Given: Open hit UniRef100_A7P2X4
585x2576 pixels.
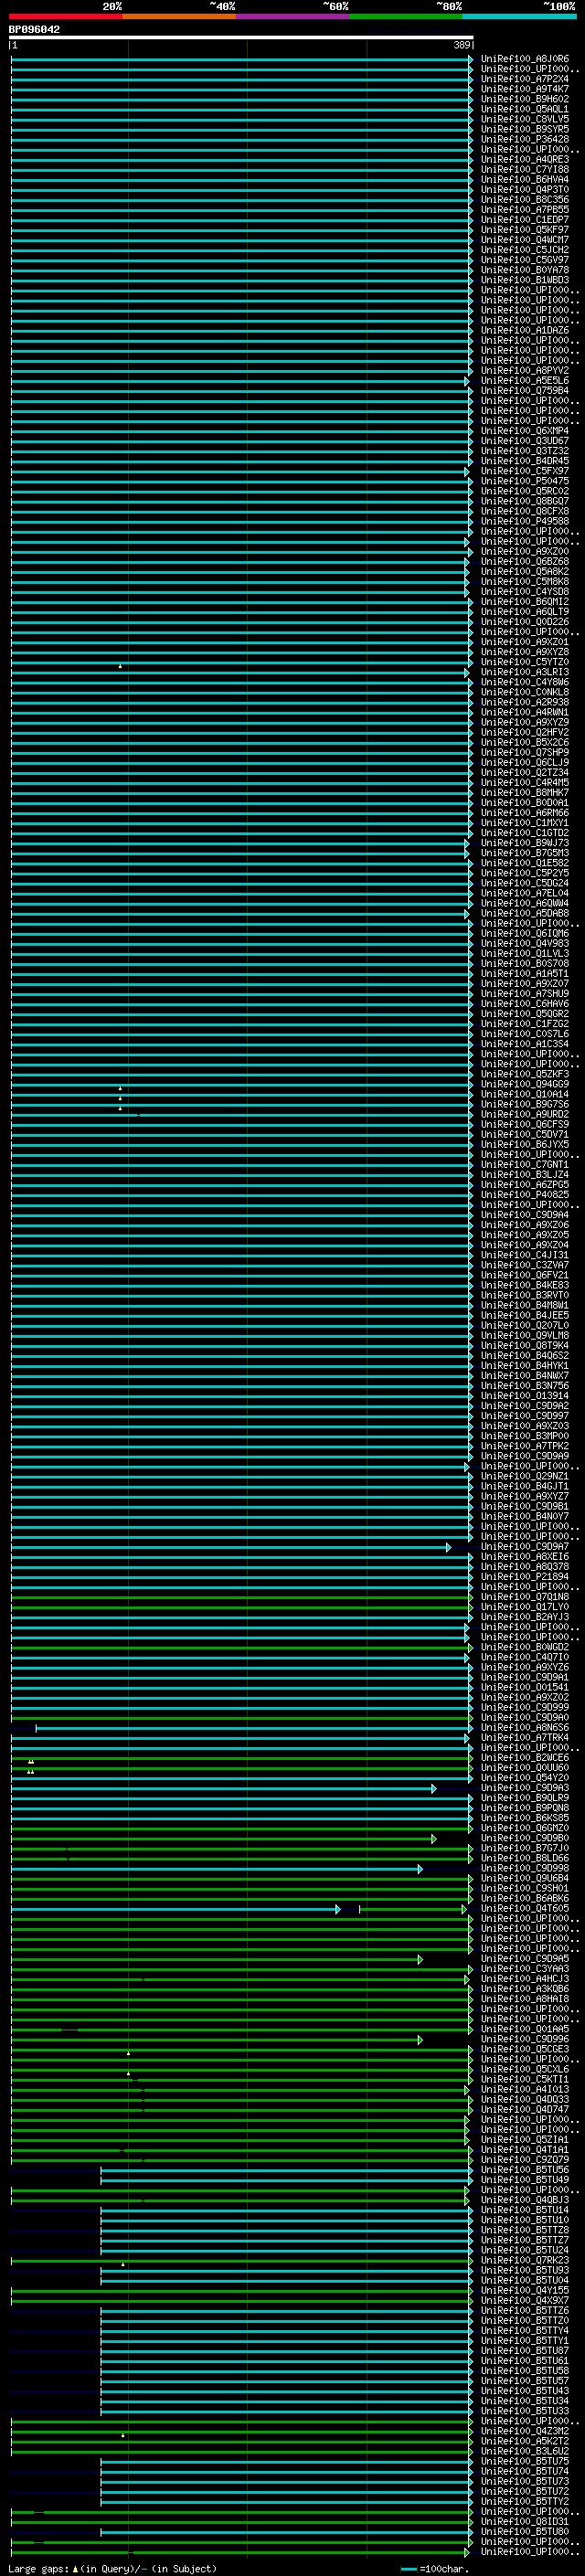Looking at the screenshot, I should click(x=525, y=79).
